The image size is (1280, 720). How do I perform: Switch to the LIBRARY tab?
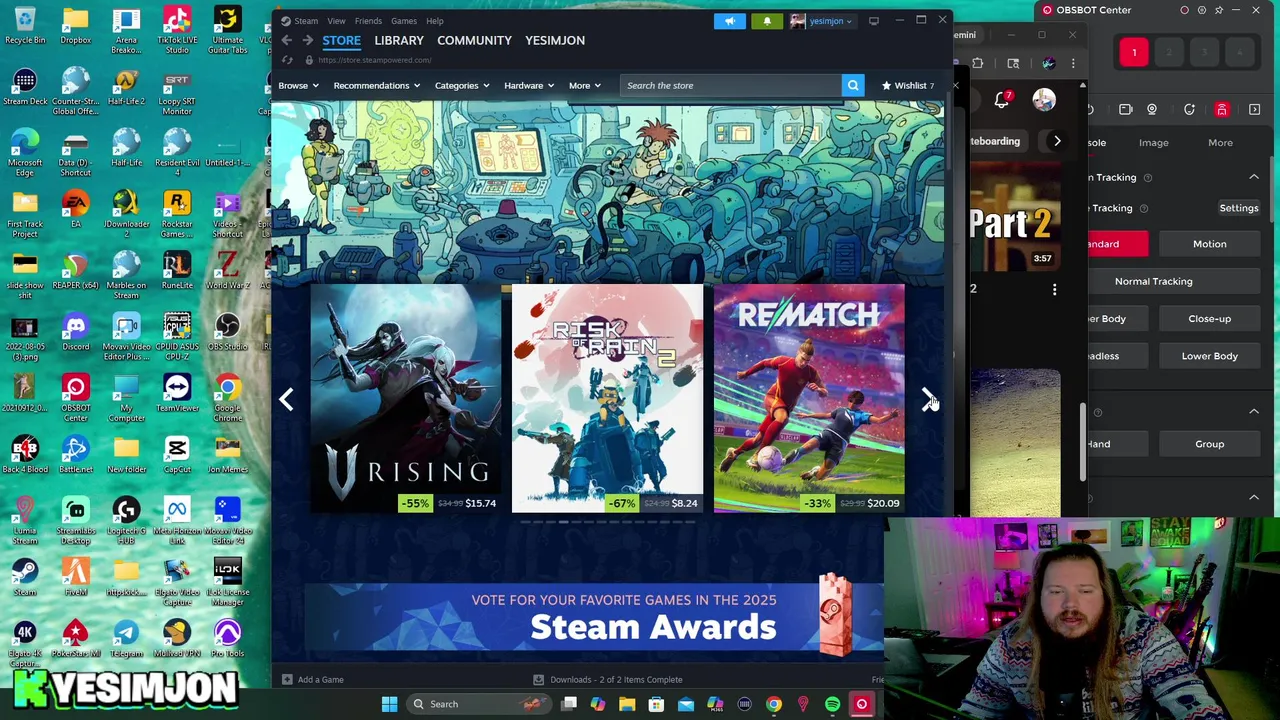tap(399, 40)
